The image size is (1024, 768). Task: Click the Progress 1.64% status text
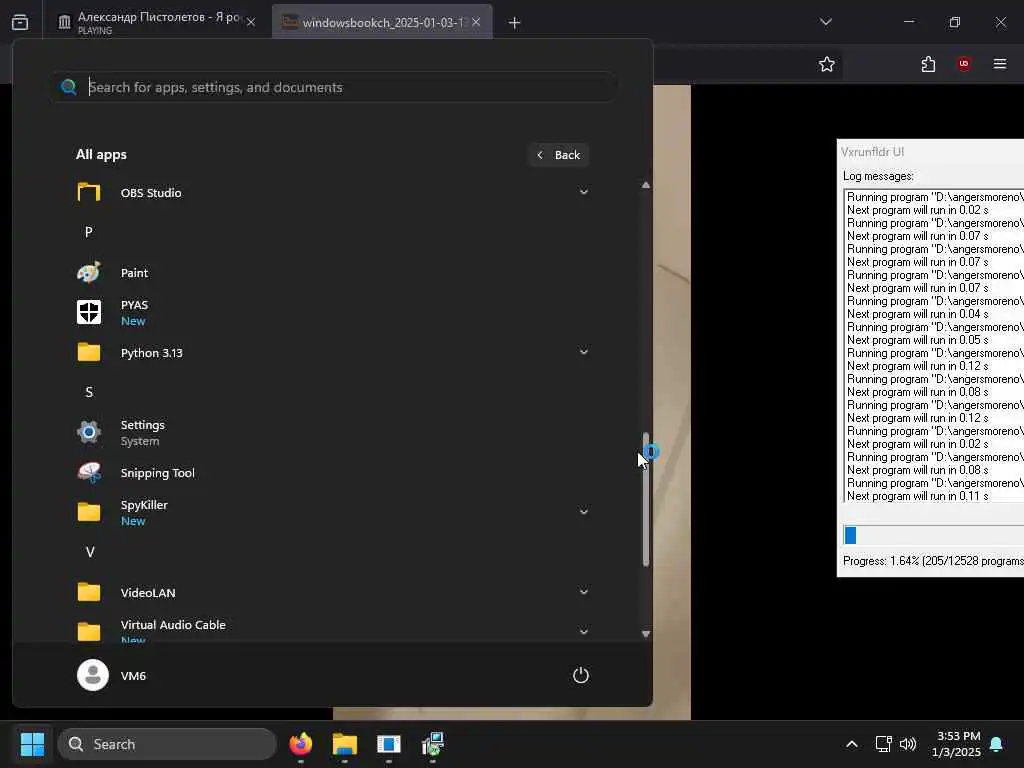pos(933,561)
